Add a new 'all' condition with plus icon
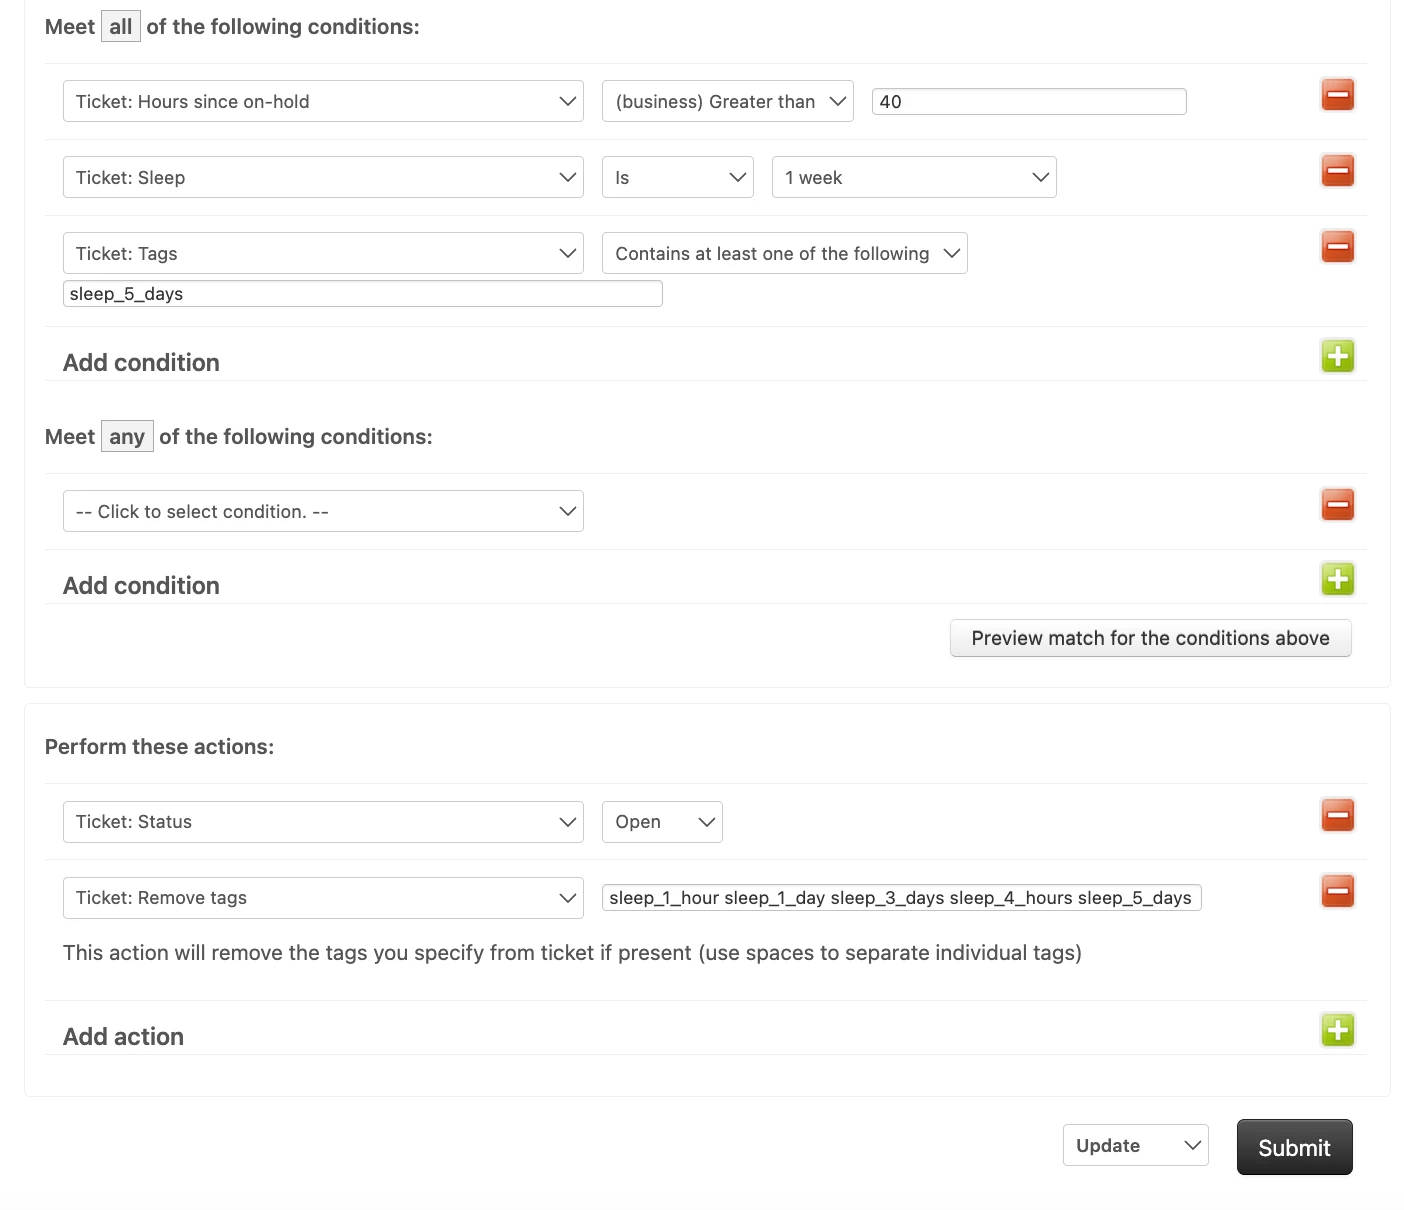Screen dimensions: 1404x1210 coord(1337,356)
